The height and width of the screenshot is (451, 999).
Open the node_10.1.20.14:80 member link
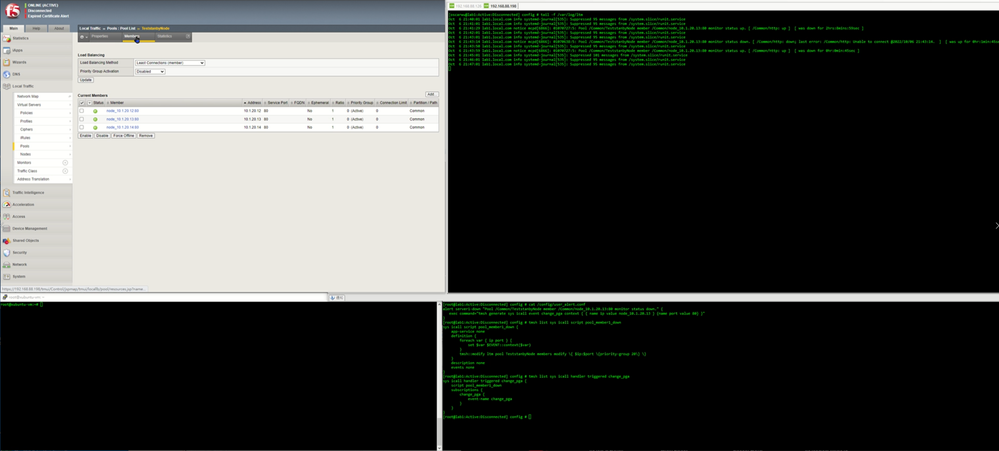coord(122,127)
